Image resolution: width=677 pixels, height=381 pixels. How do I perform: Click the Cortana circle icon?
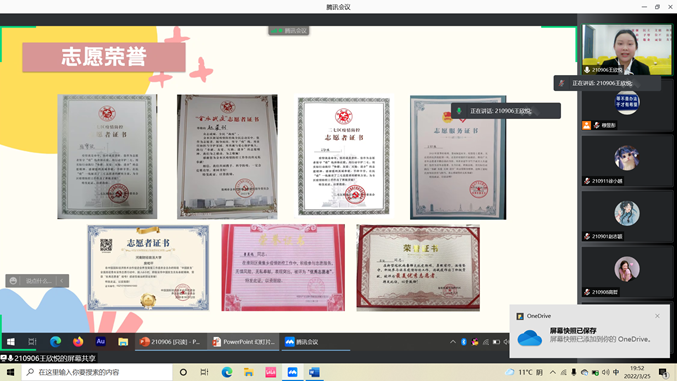point(183,372)
